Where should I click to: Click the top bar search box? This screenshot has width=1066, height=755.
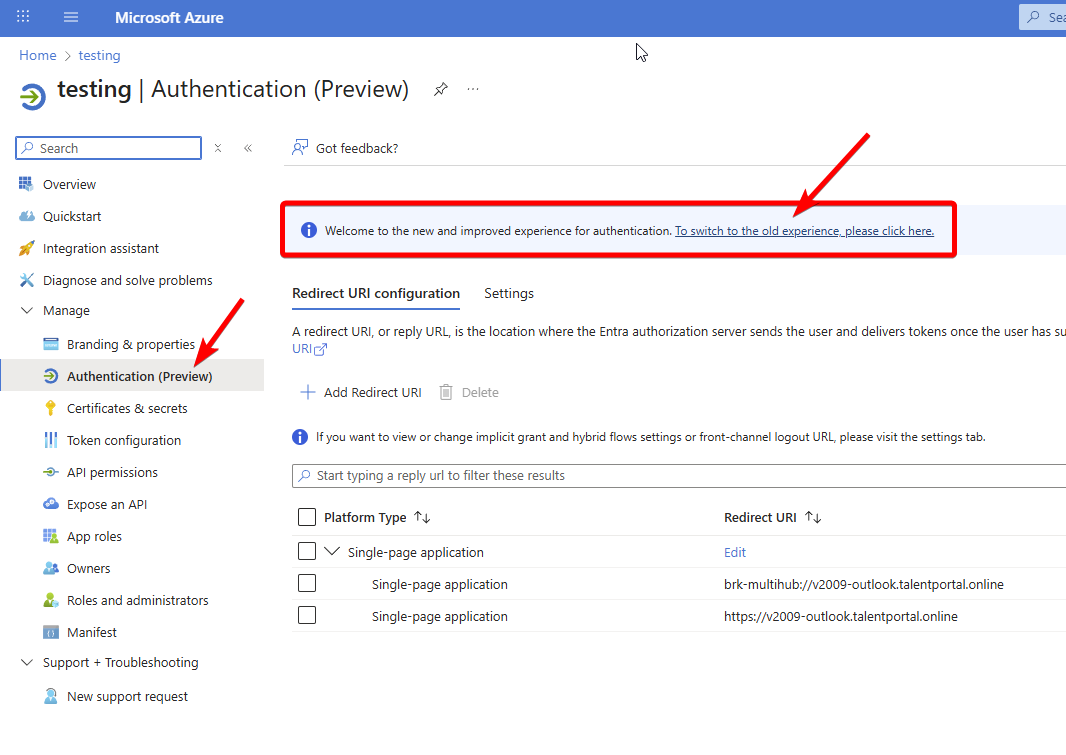tap(1042, 17)
